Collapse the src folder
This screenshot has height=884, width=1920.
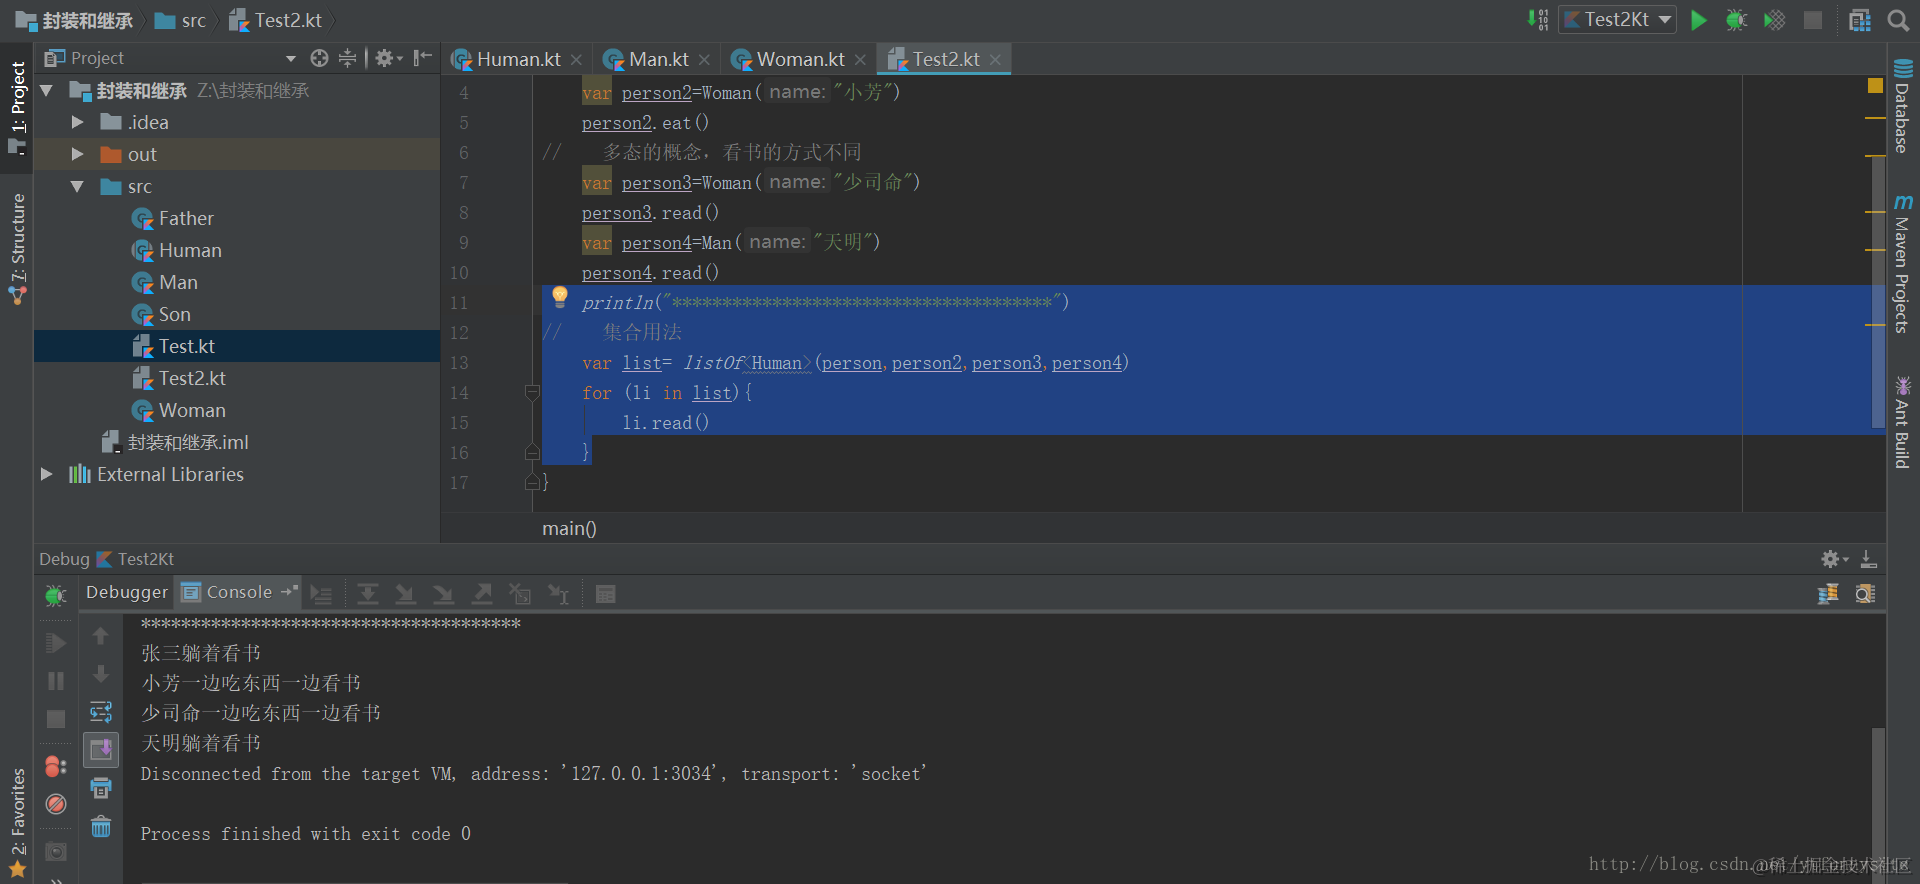click(77, 186)
